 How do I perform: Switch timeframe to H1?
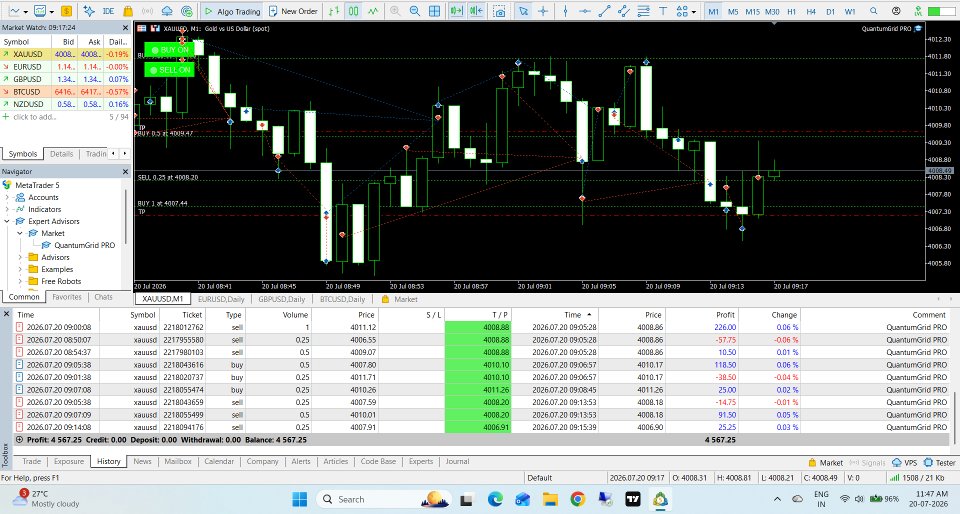pyautogui.click(x=792, y=11)
